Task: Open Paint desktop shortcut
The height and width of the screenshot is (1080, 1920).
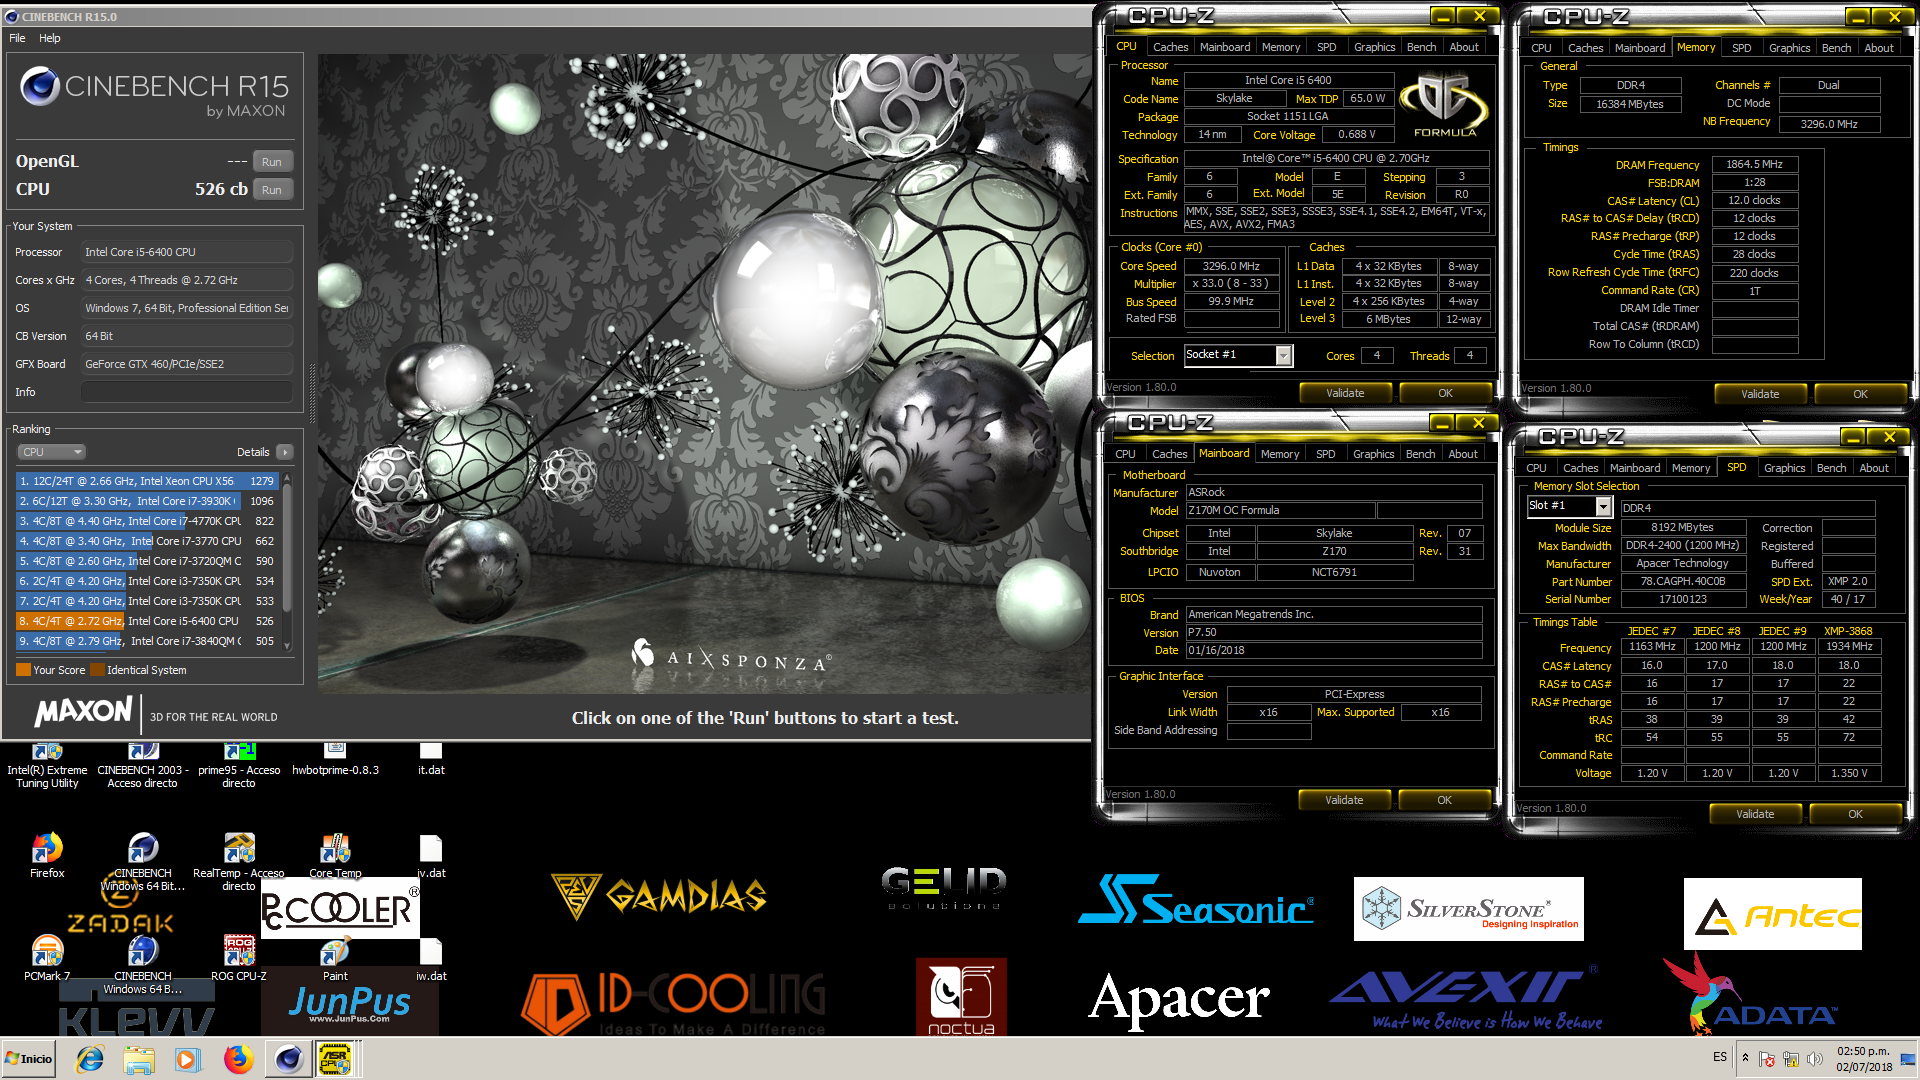Action: 335,959
